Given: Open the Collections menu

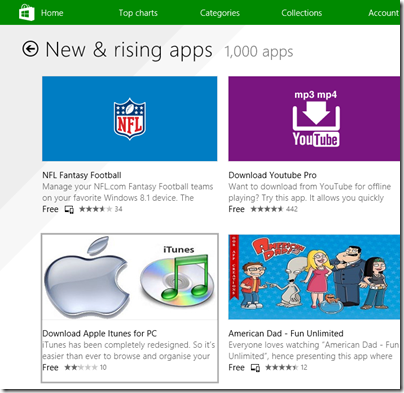Looking at the screenshot, I should tap(302, 13).
